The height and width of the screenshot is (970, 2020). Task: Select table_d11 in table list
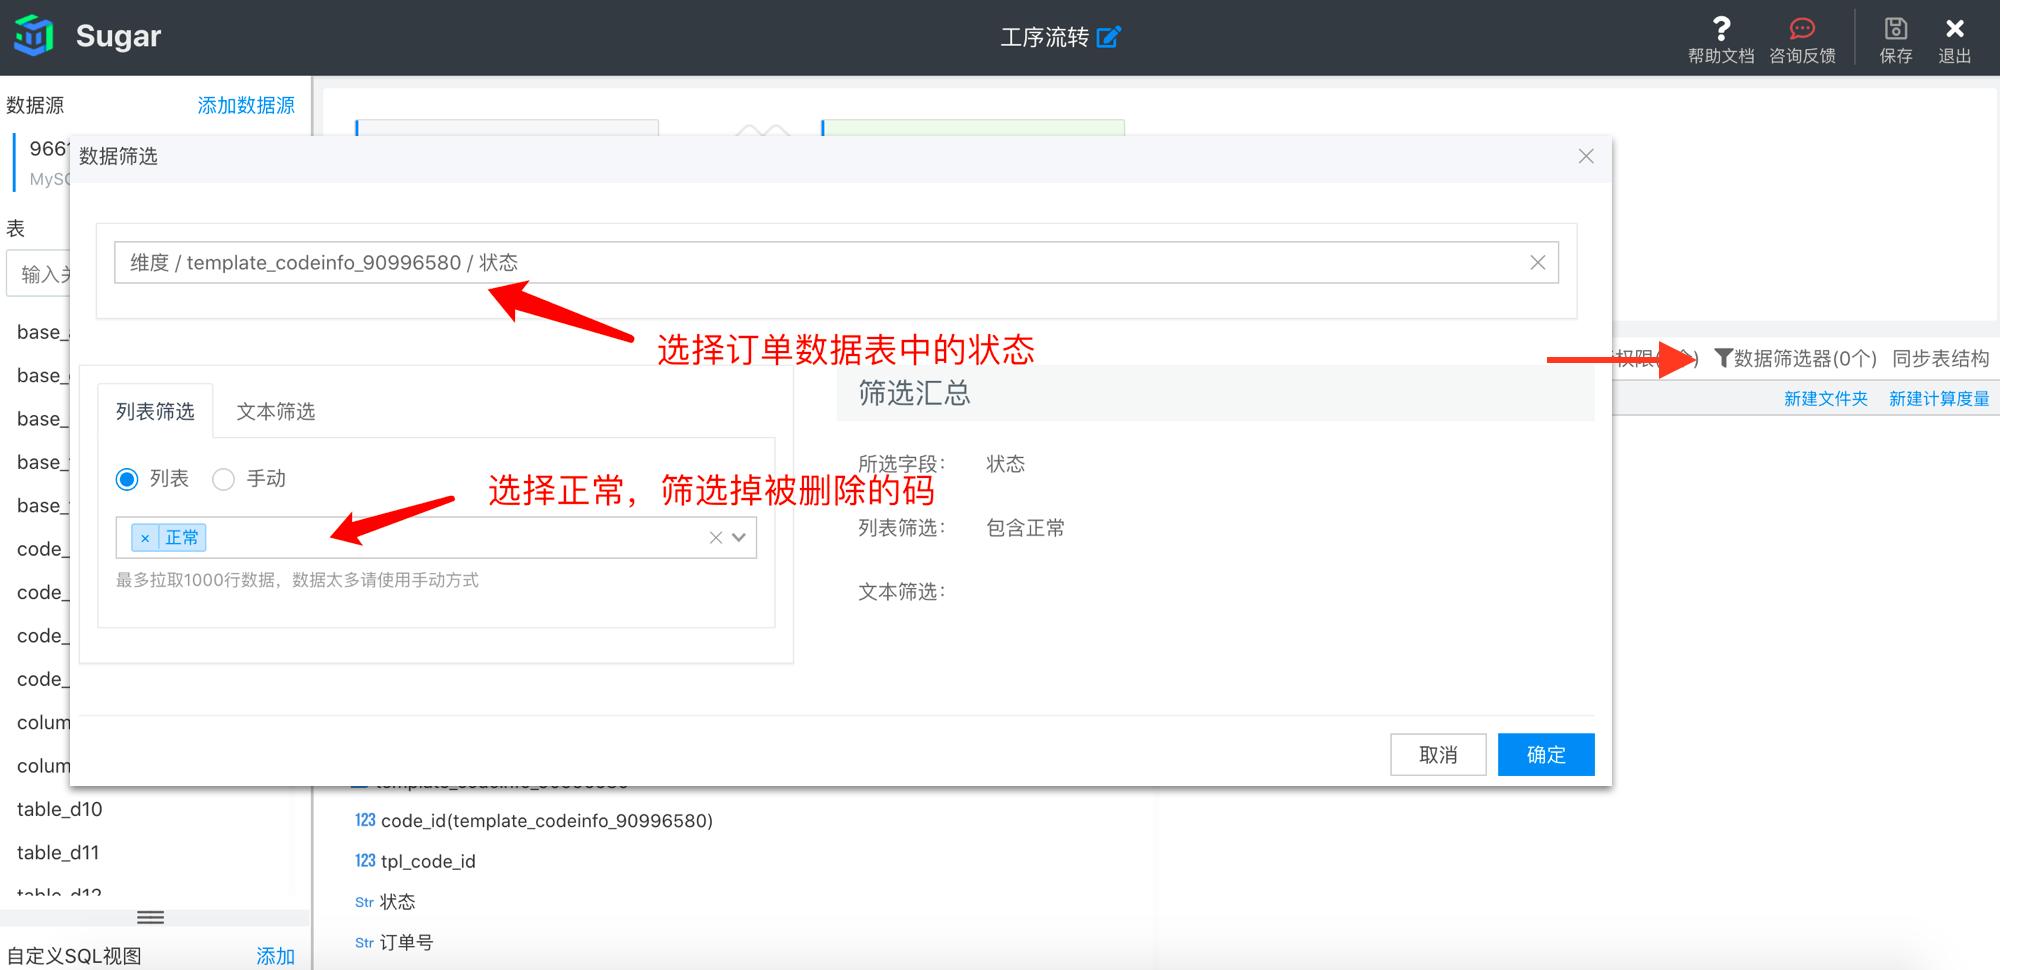(x=58, y=852)
